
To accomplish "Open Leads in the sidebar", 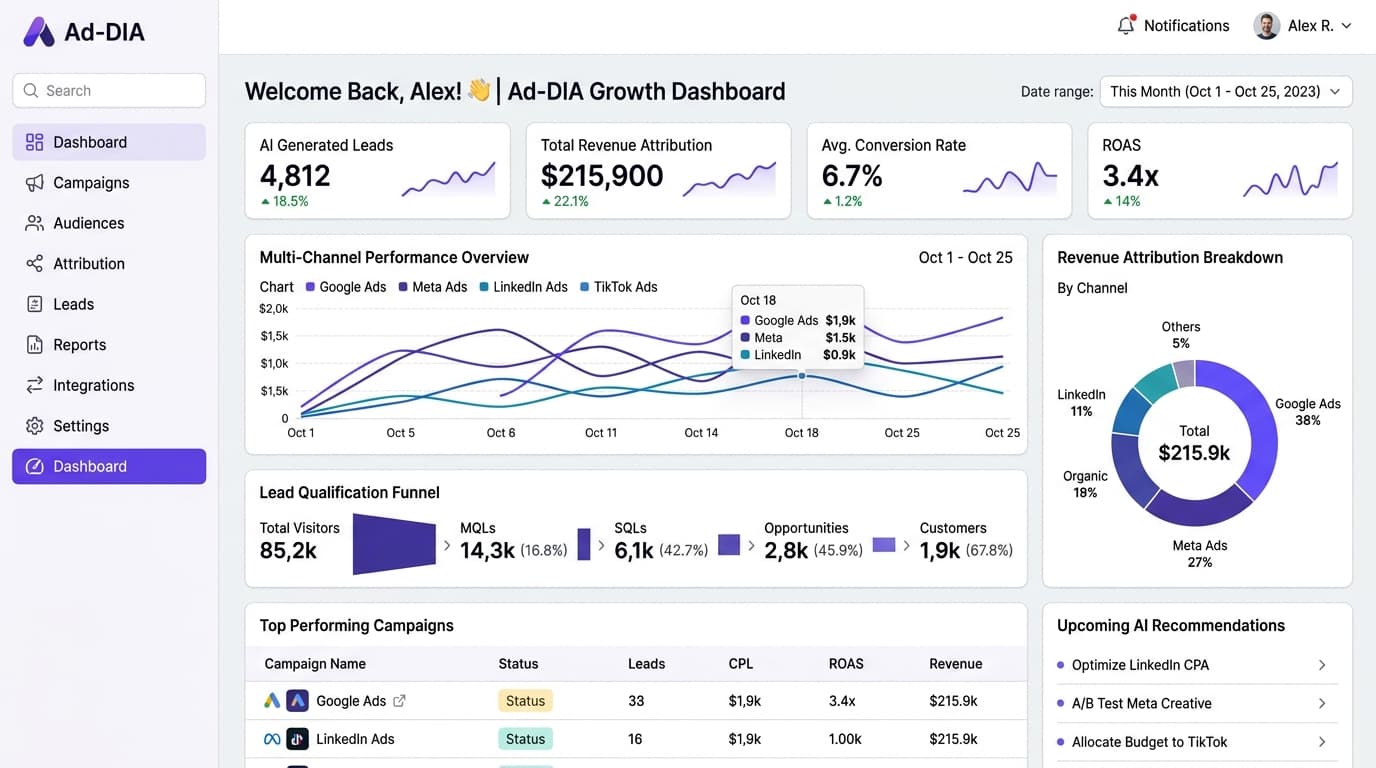I will click(109, 304).
